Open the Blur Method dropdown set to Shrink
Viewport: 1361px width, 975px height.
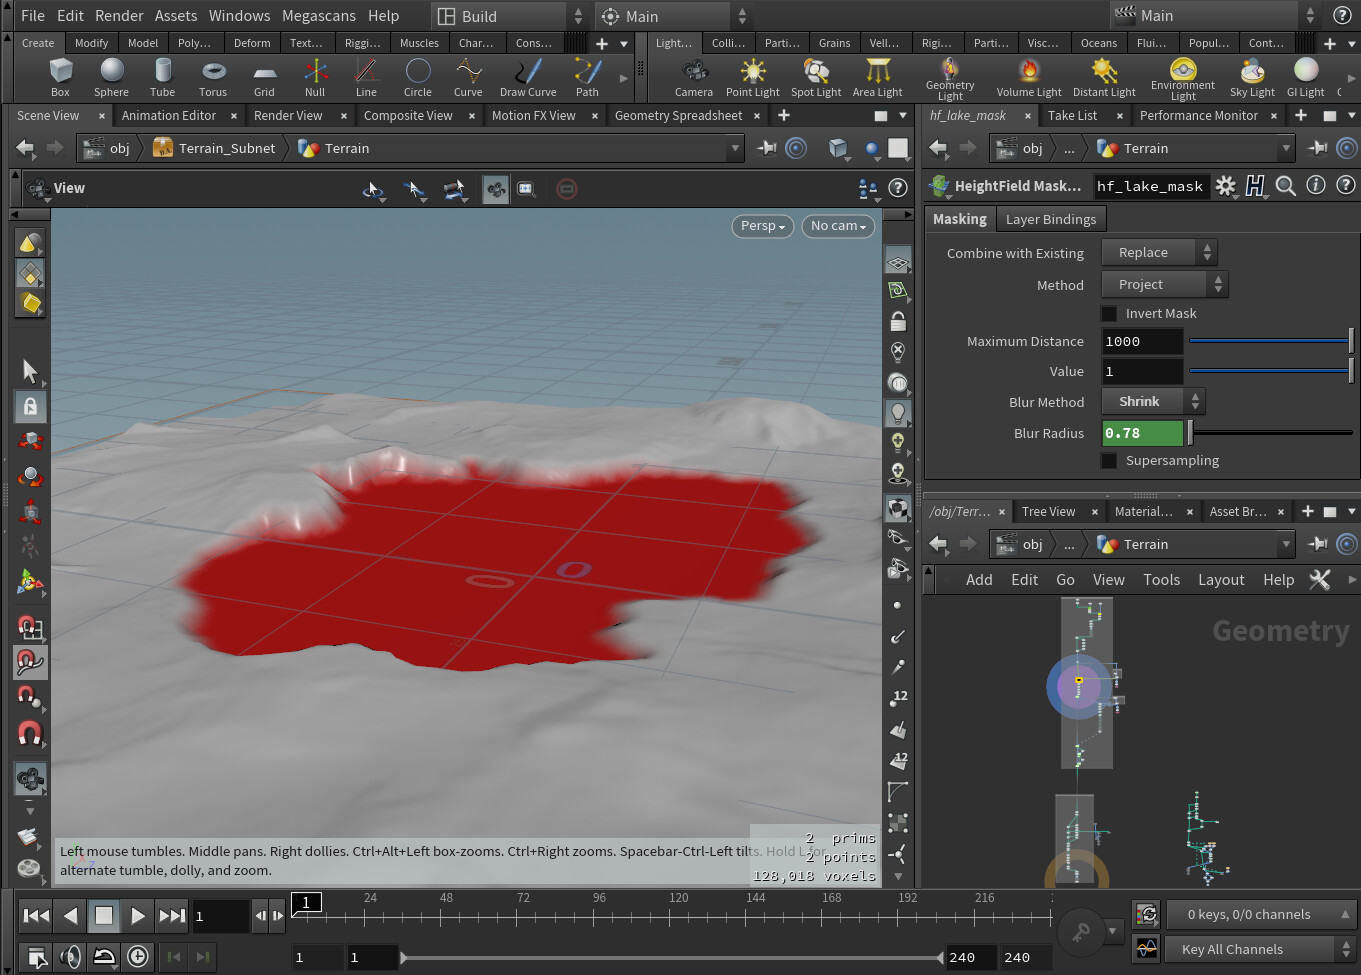tap(1152, 401)
